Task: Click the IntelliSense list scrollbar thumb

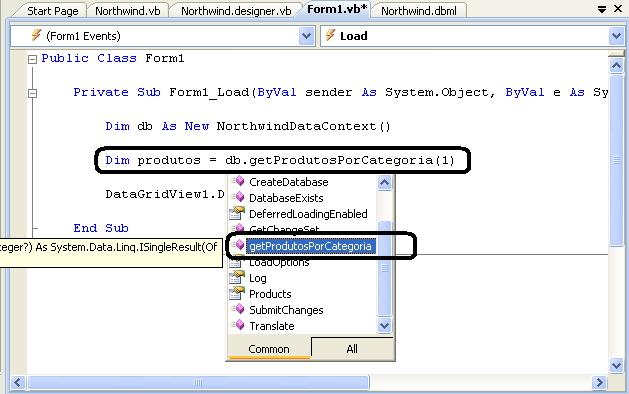Action: click(x=384, y=268)
